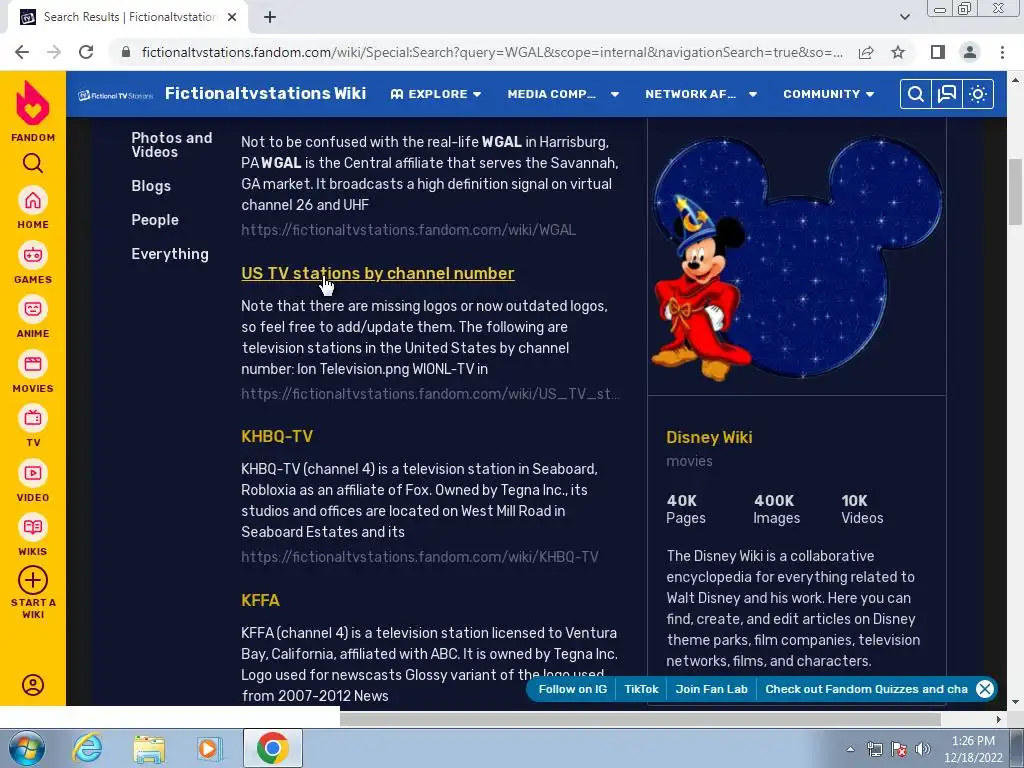Go back to previous page

click(x=22, y=52)
